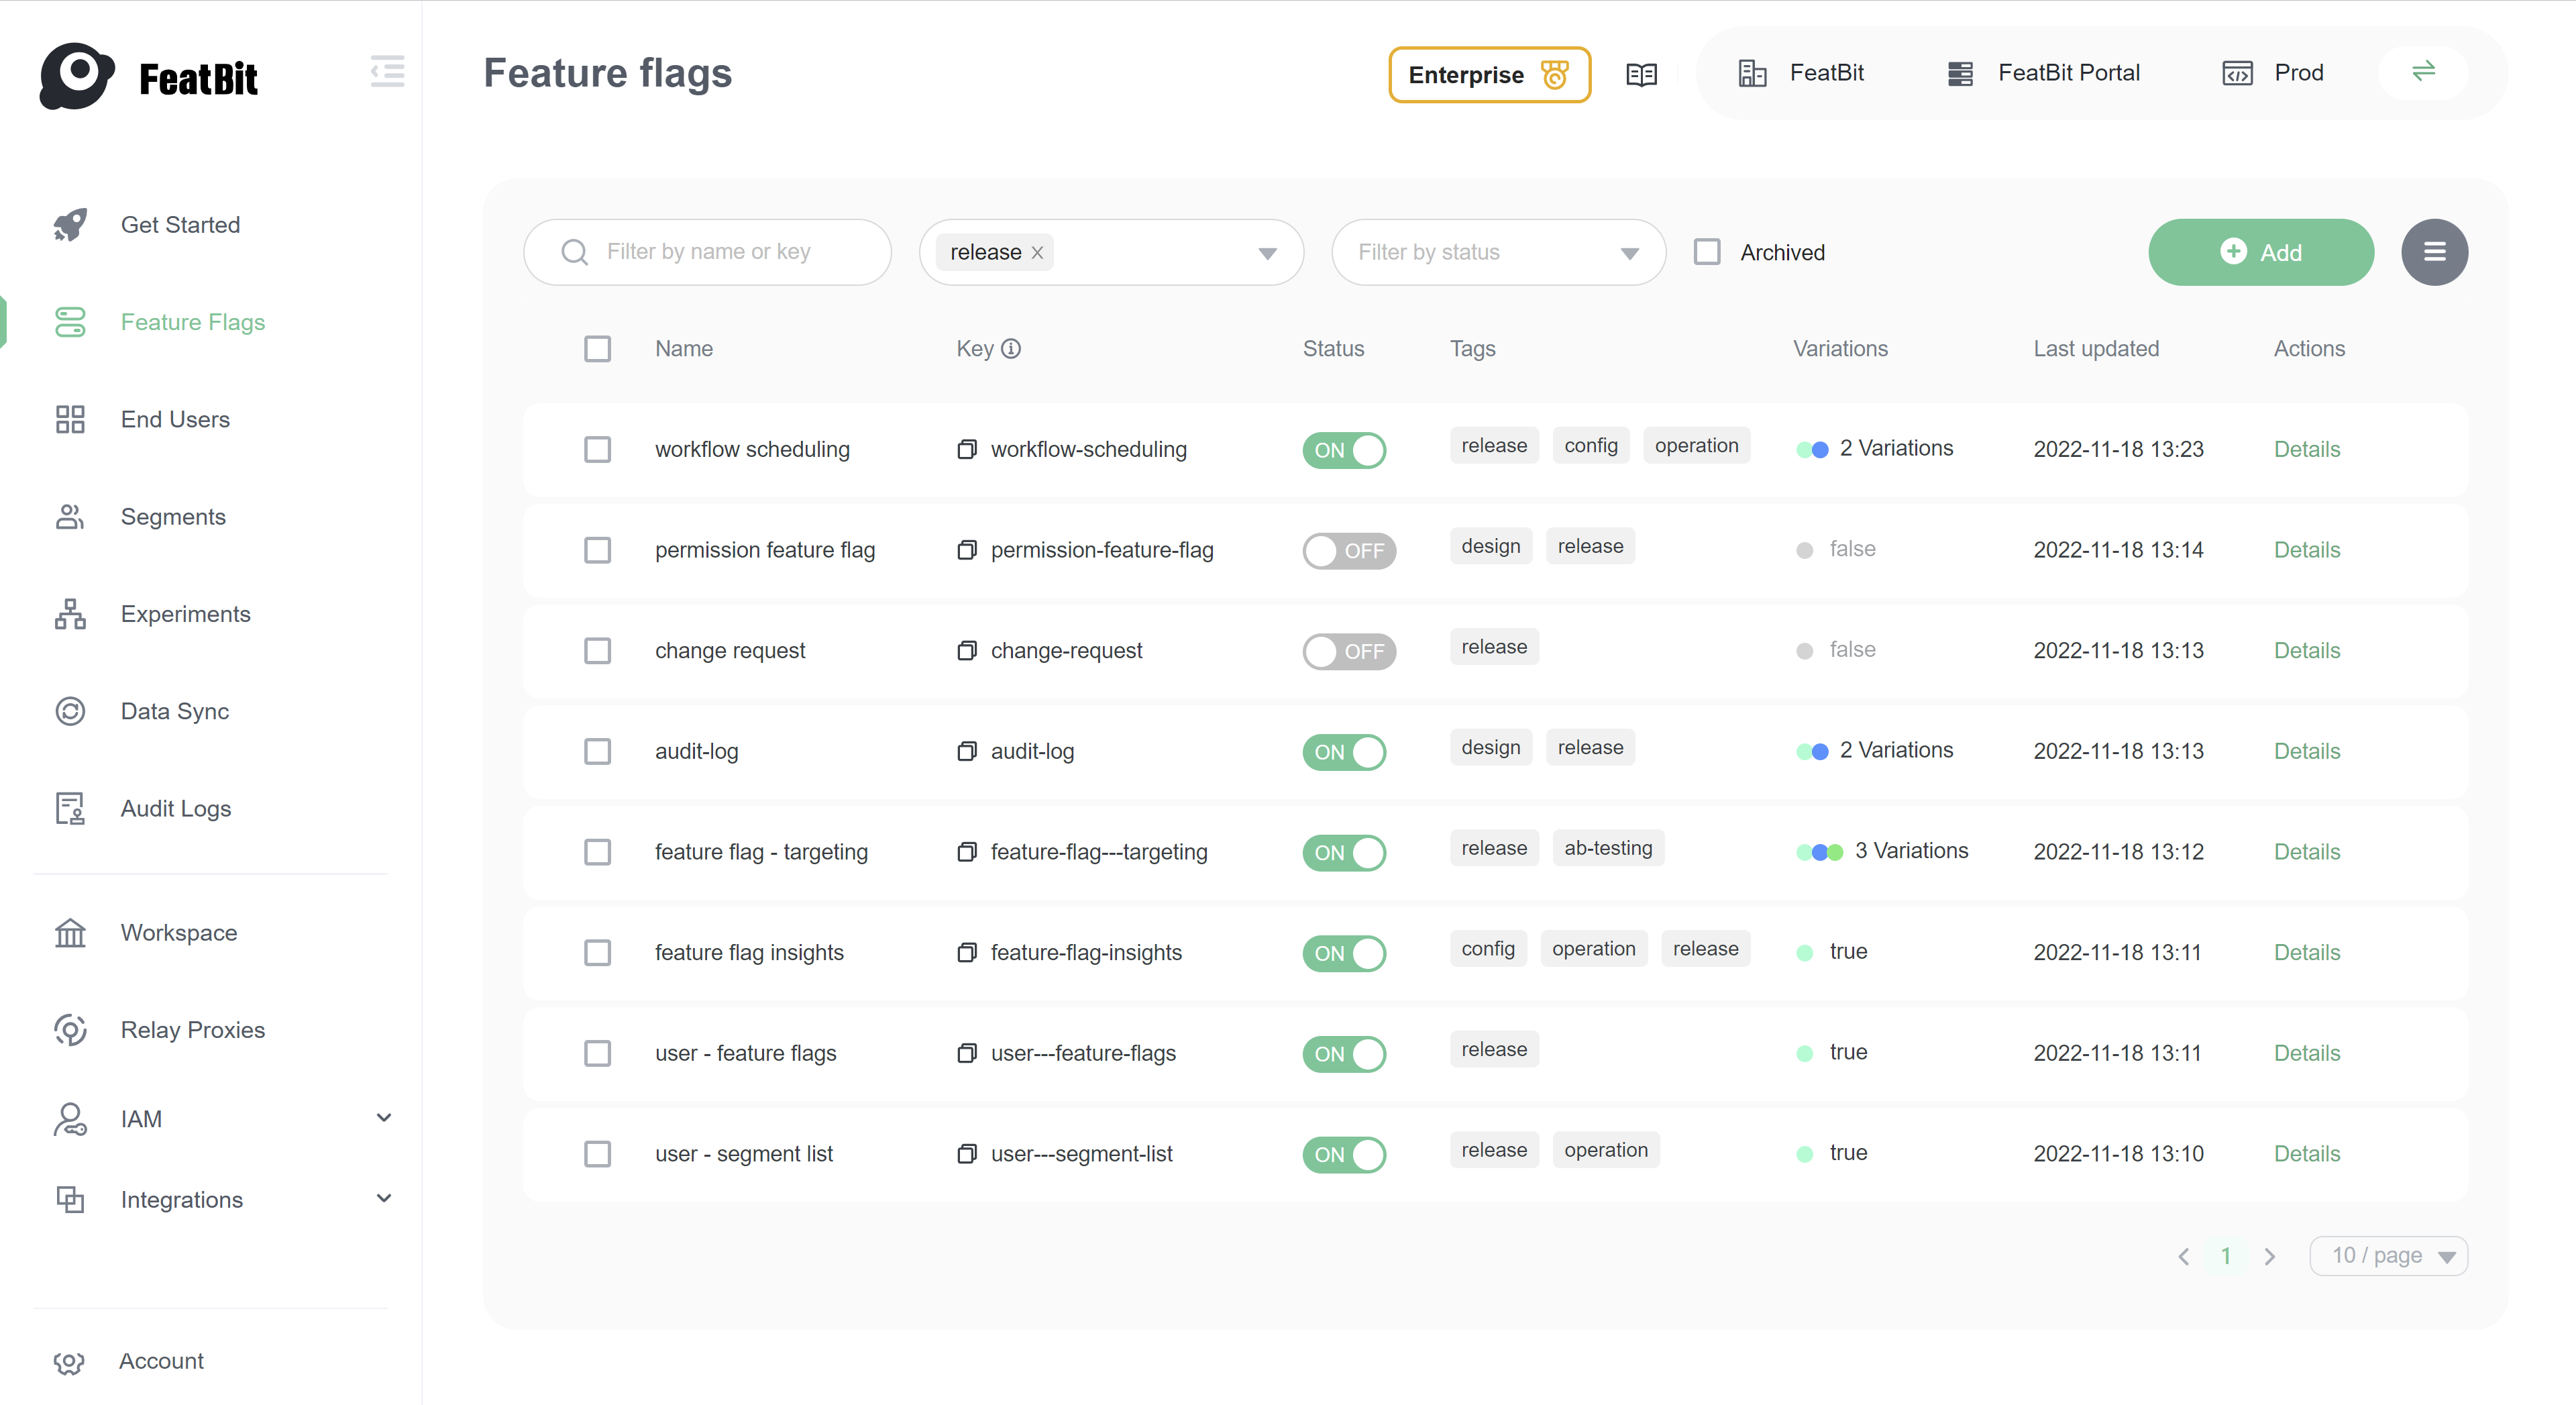Copy the user---feature-flags key

point(966,1053)
